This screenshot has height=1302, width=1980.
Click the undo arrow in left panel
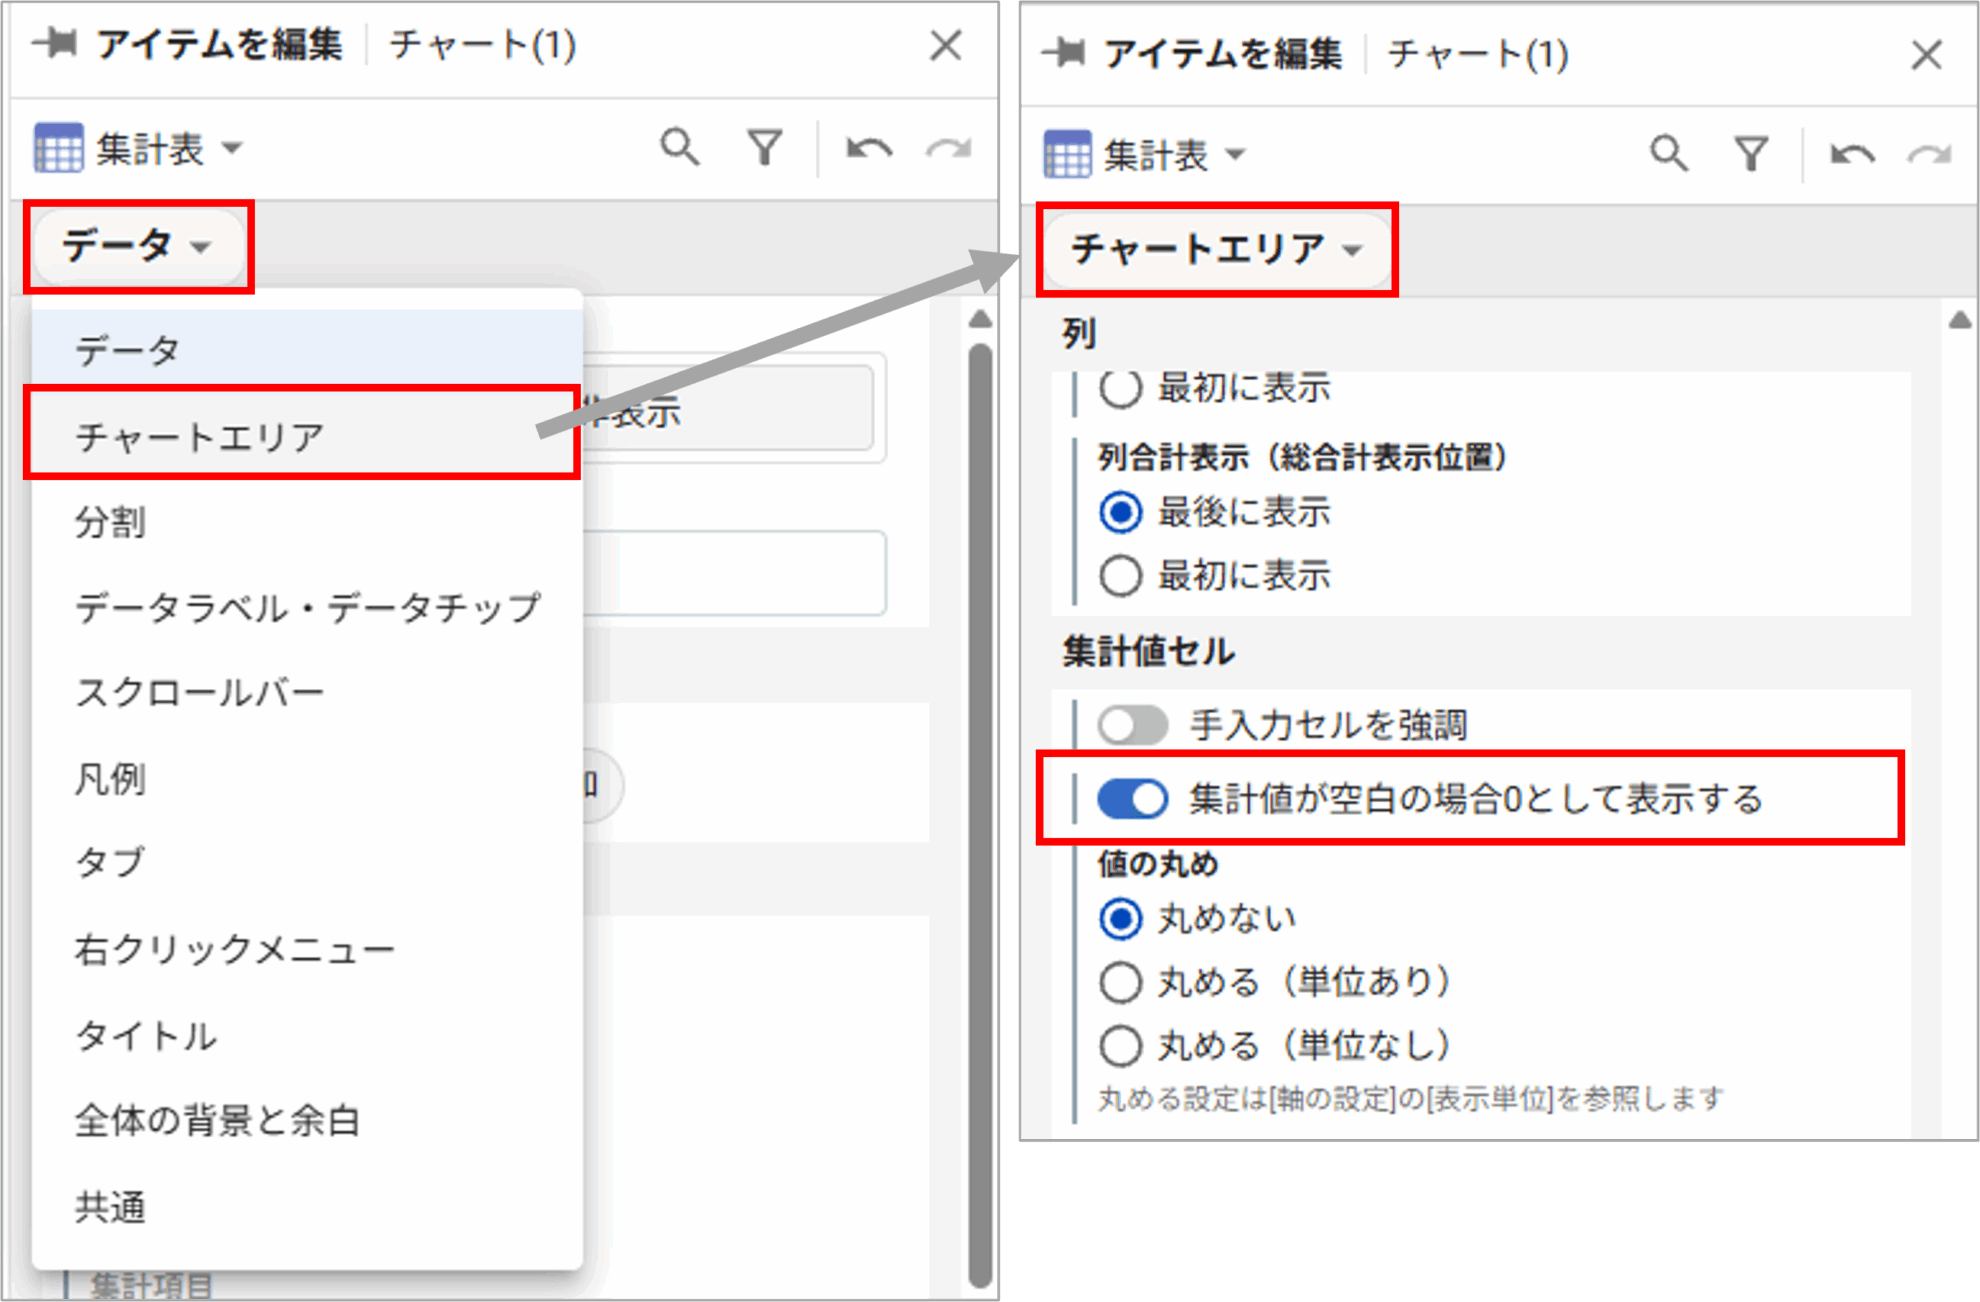(868, 149)
